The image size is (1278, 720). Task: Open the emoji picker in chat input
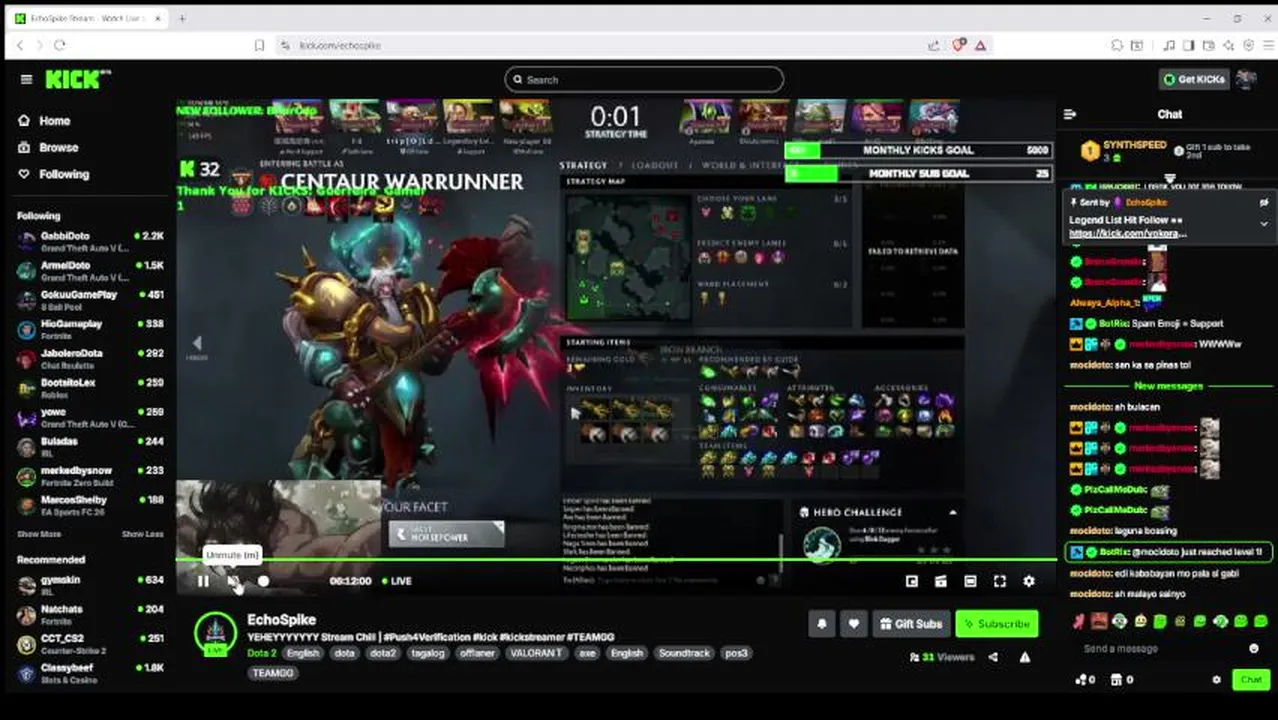pos(1254,649)
